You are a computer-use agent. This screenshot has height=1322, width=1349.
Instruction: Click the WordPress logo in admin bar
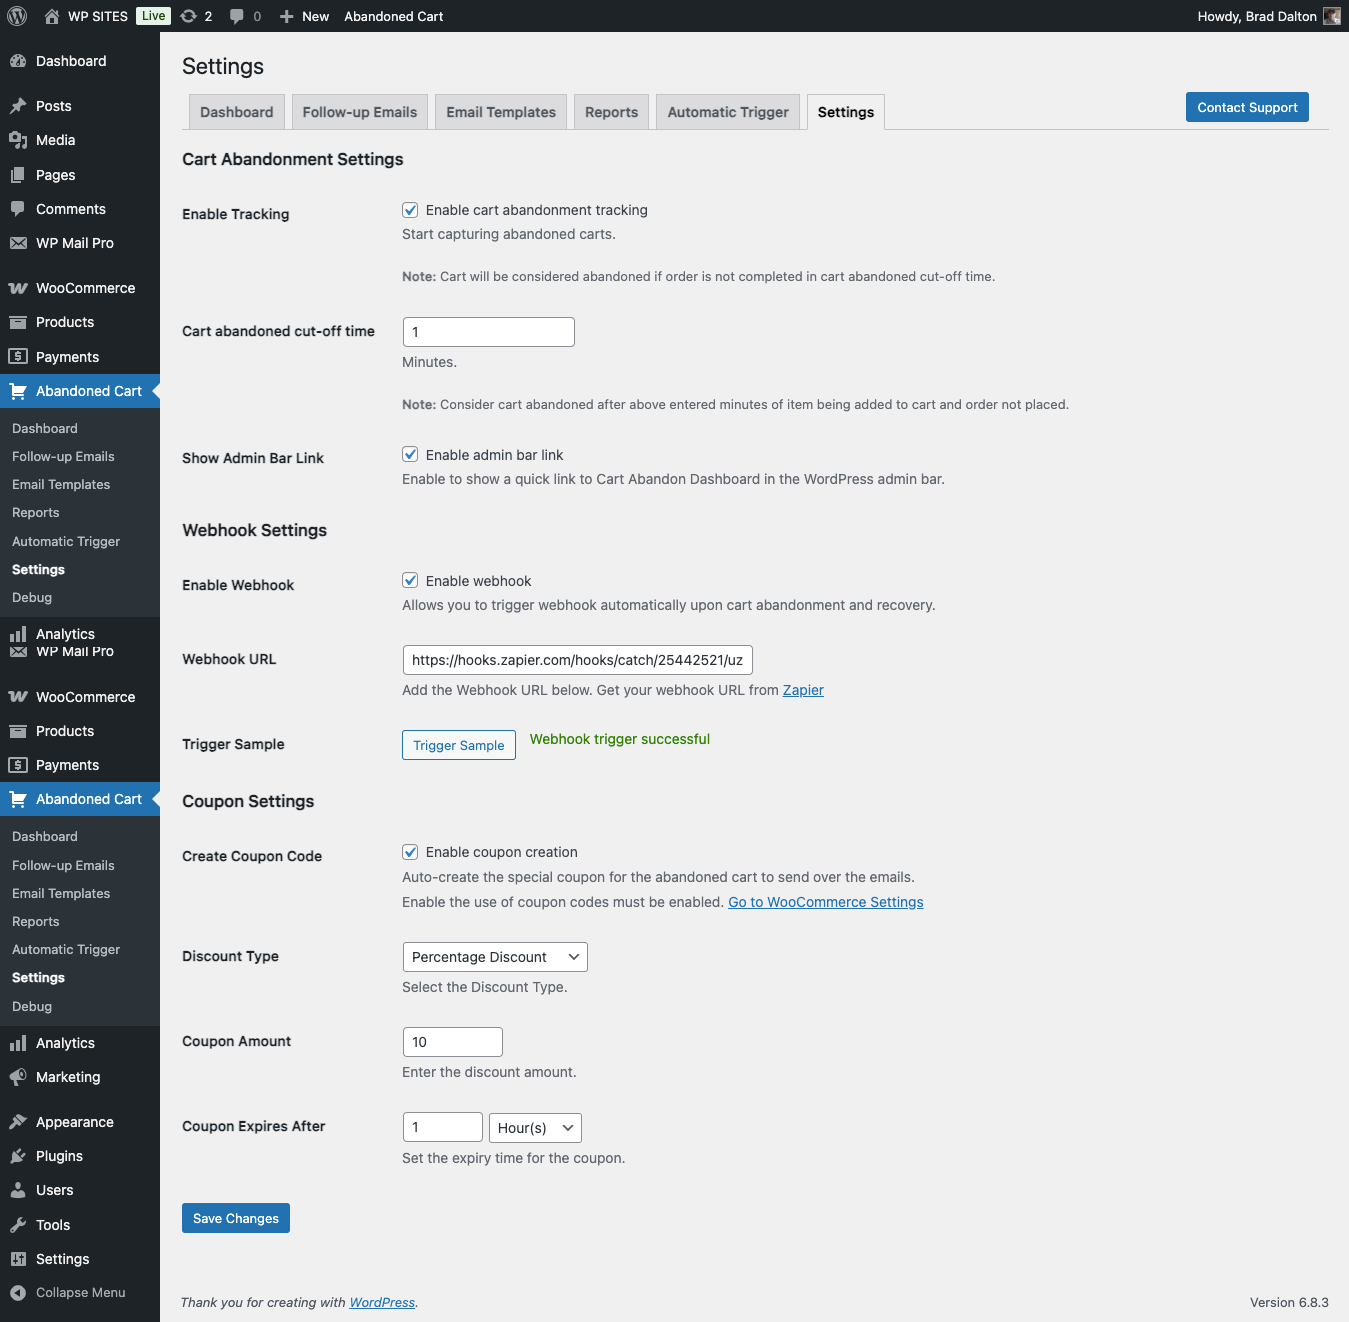click(x=17, y=16)
